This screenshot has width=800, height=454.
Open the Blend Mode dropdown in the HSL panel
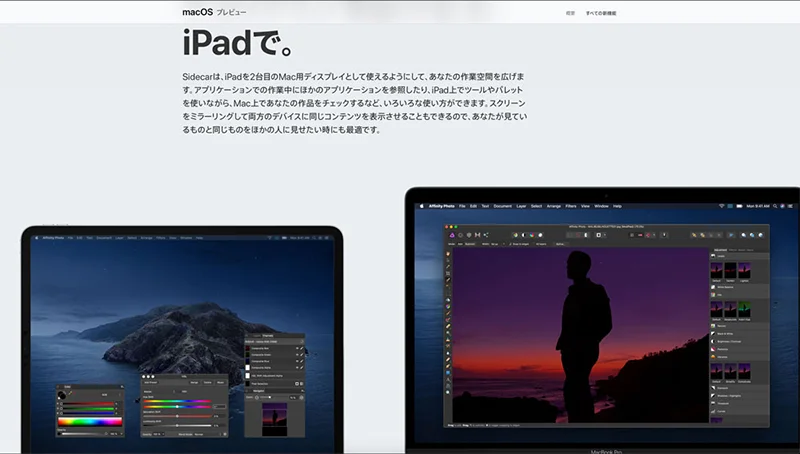click(x=200, y=434)
